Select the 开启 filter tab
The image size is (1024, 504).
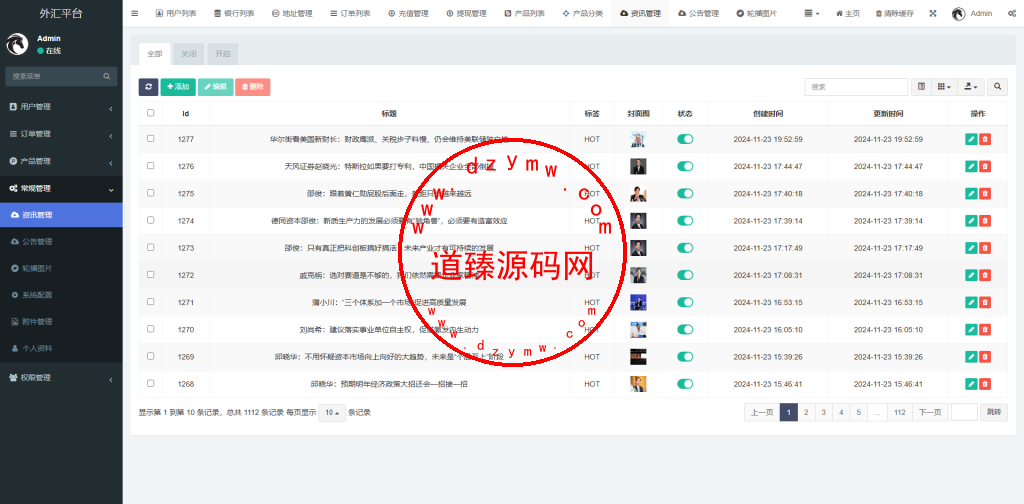click(x=223, y=54)
